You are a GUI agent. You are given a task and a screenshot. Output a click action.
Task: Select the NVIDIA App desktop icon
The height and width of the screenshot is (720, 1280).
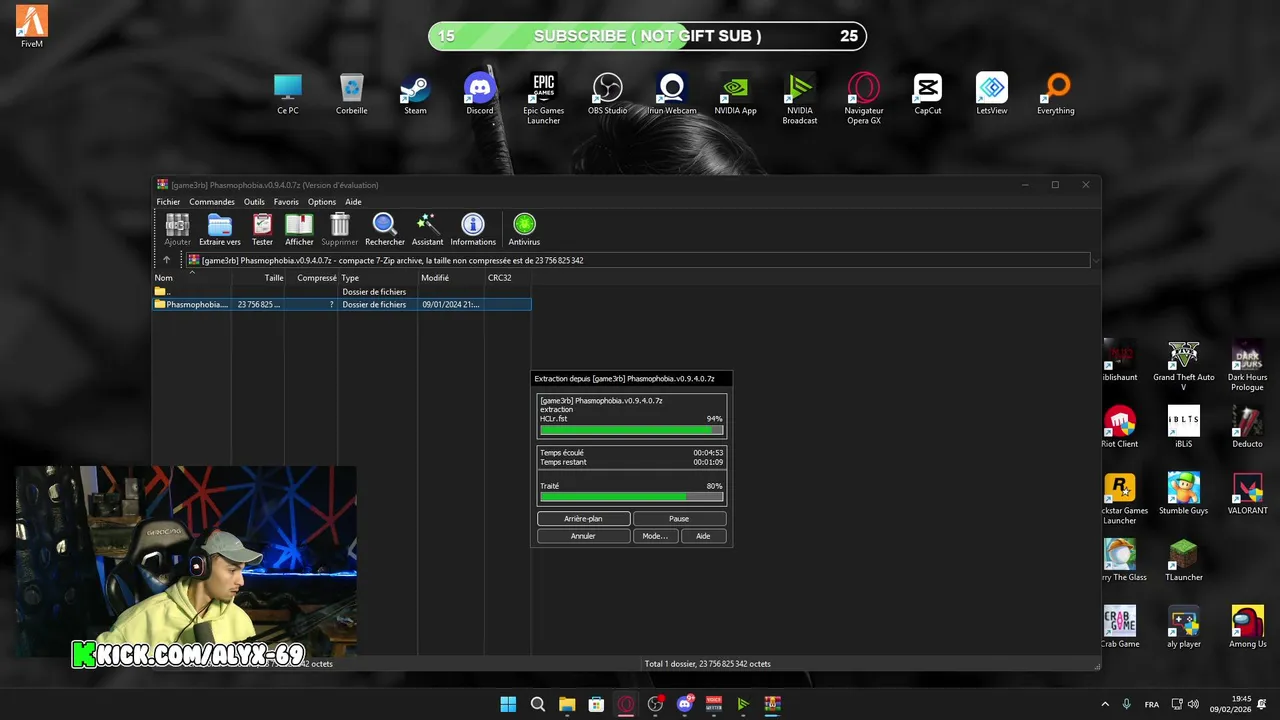click(x=736, y=94)
